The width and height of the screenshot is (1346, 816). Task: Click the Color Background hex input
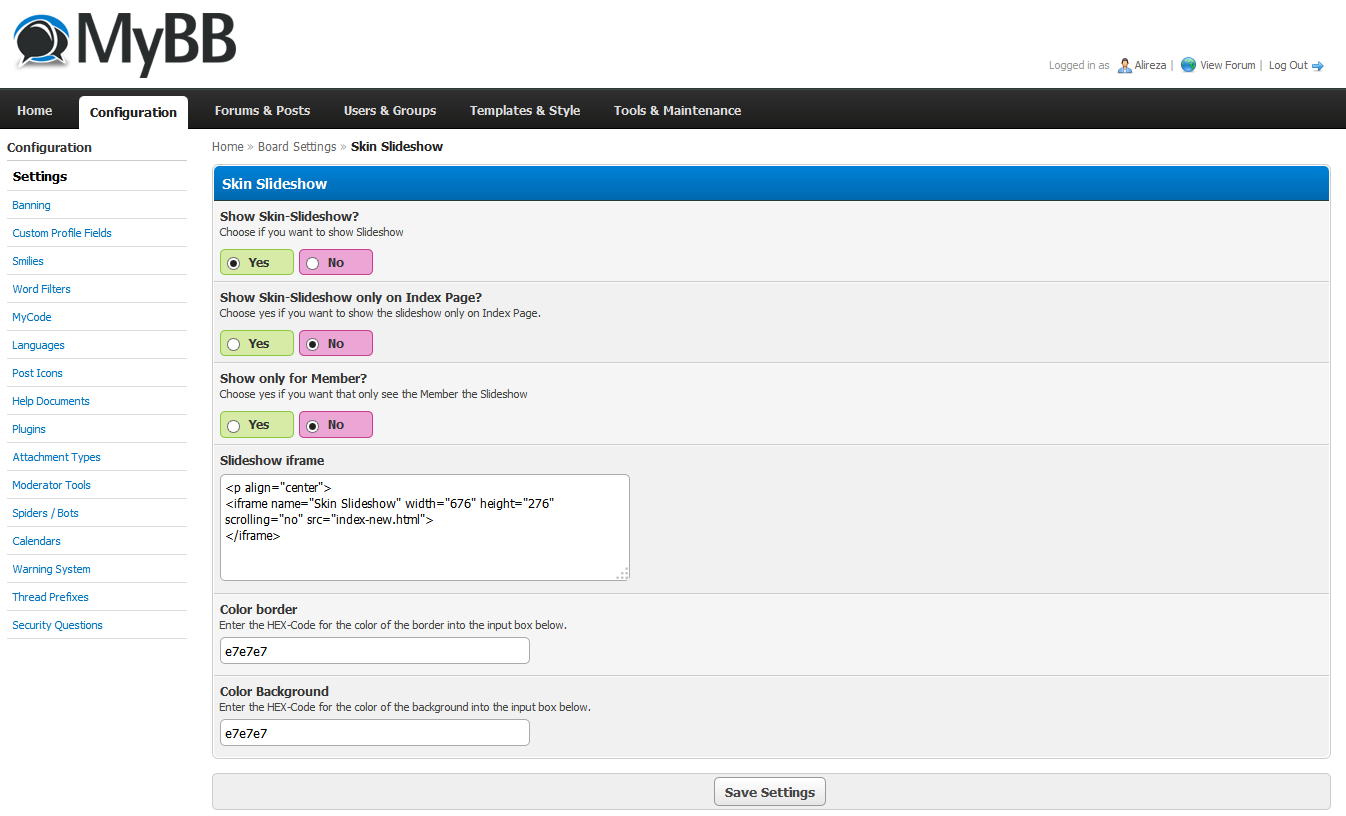374,733
